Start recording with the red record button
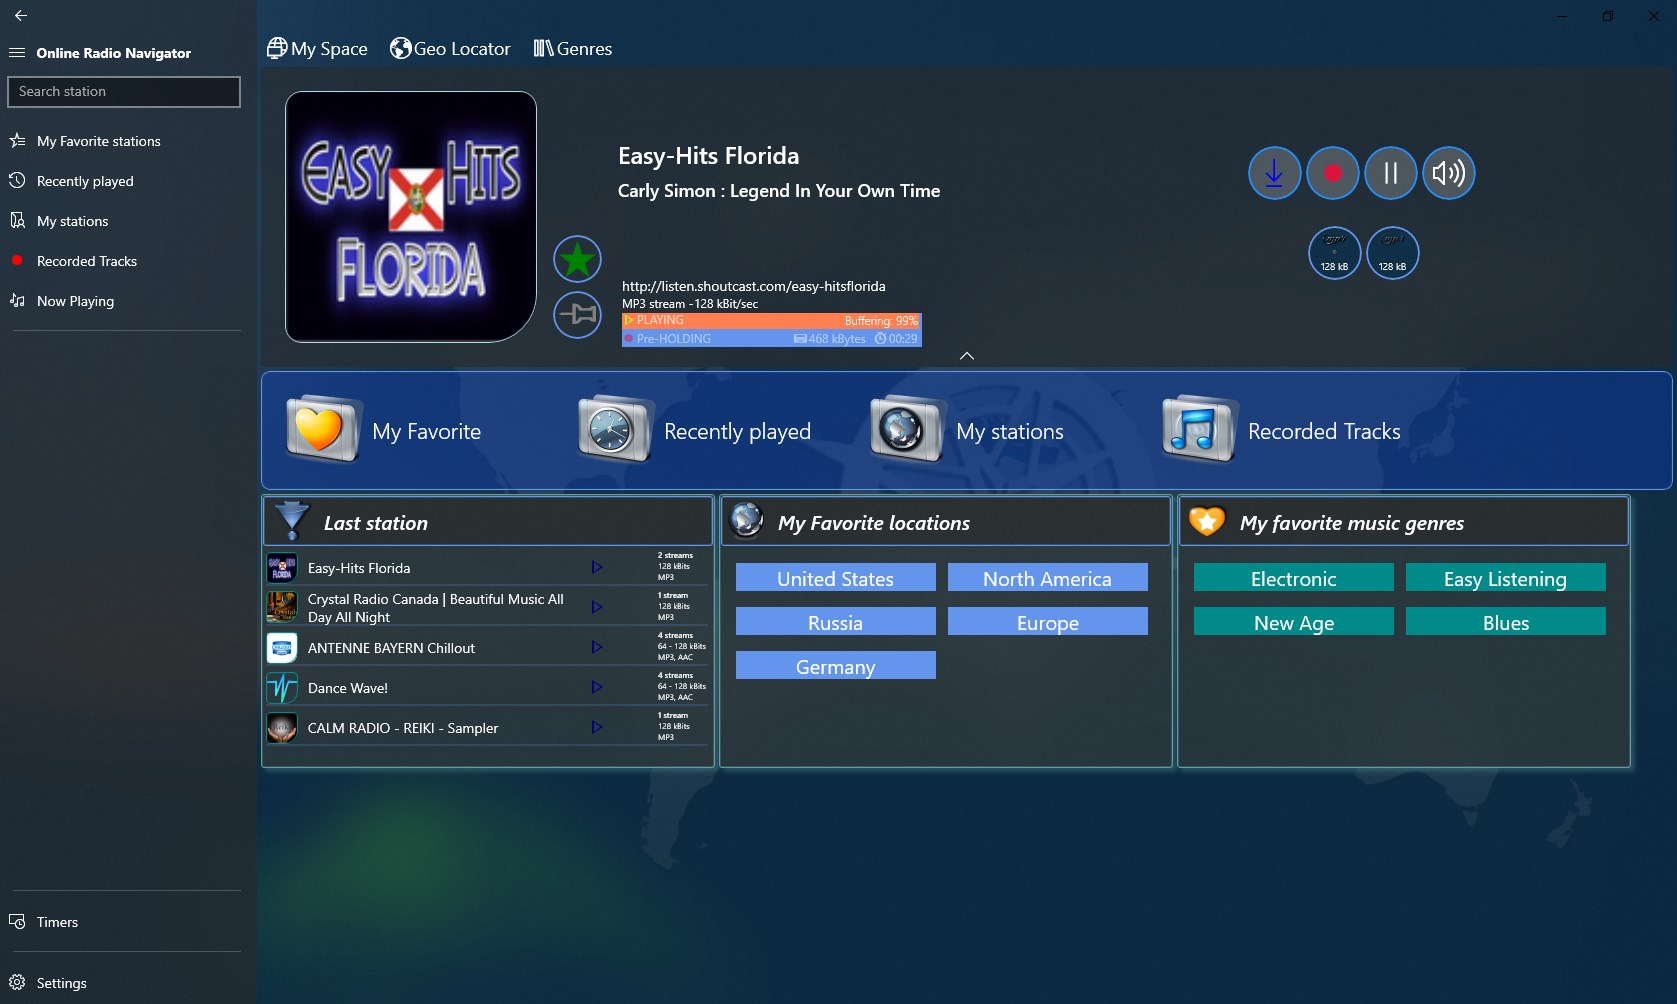 tap(1332, 173)
